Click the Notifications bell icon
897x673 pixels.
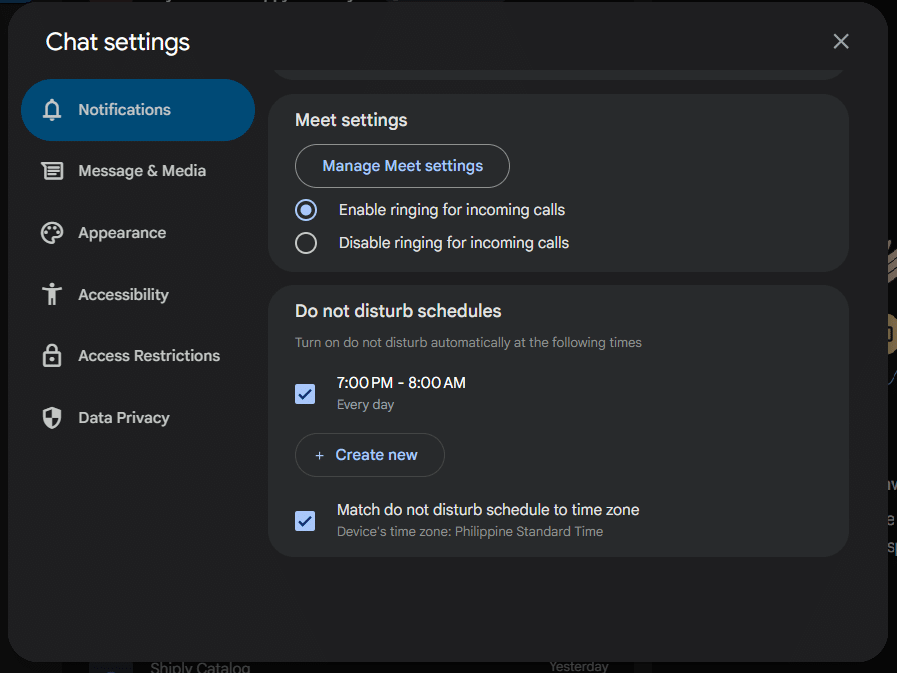coord(52,110)
